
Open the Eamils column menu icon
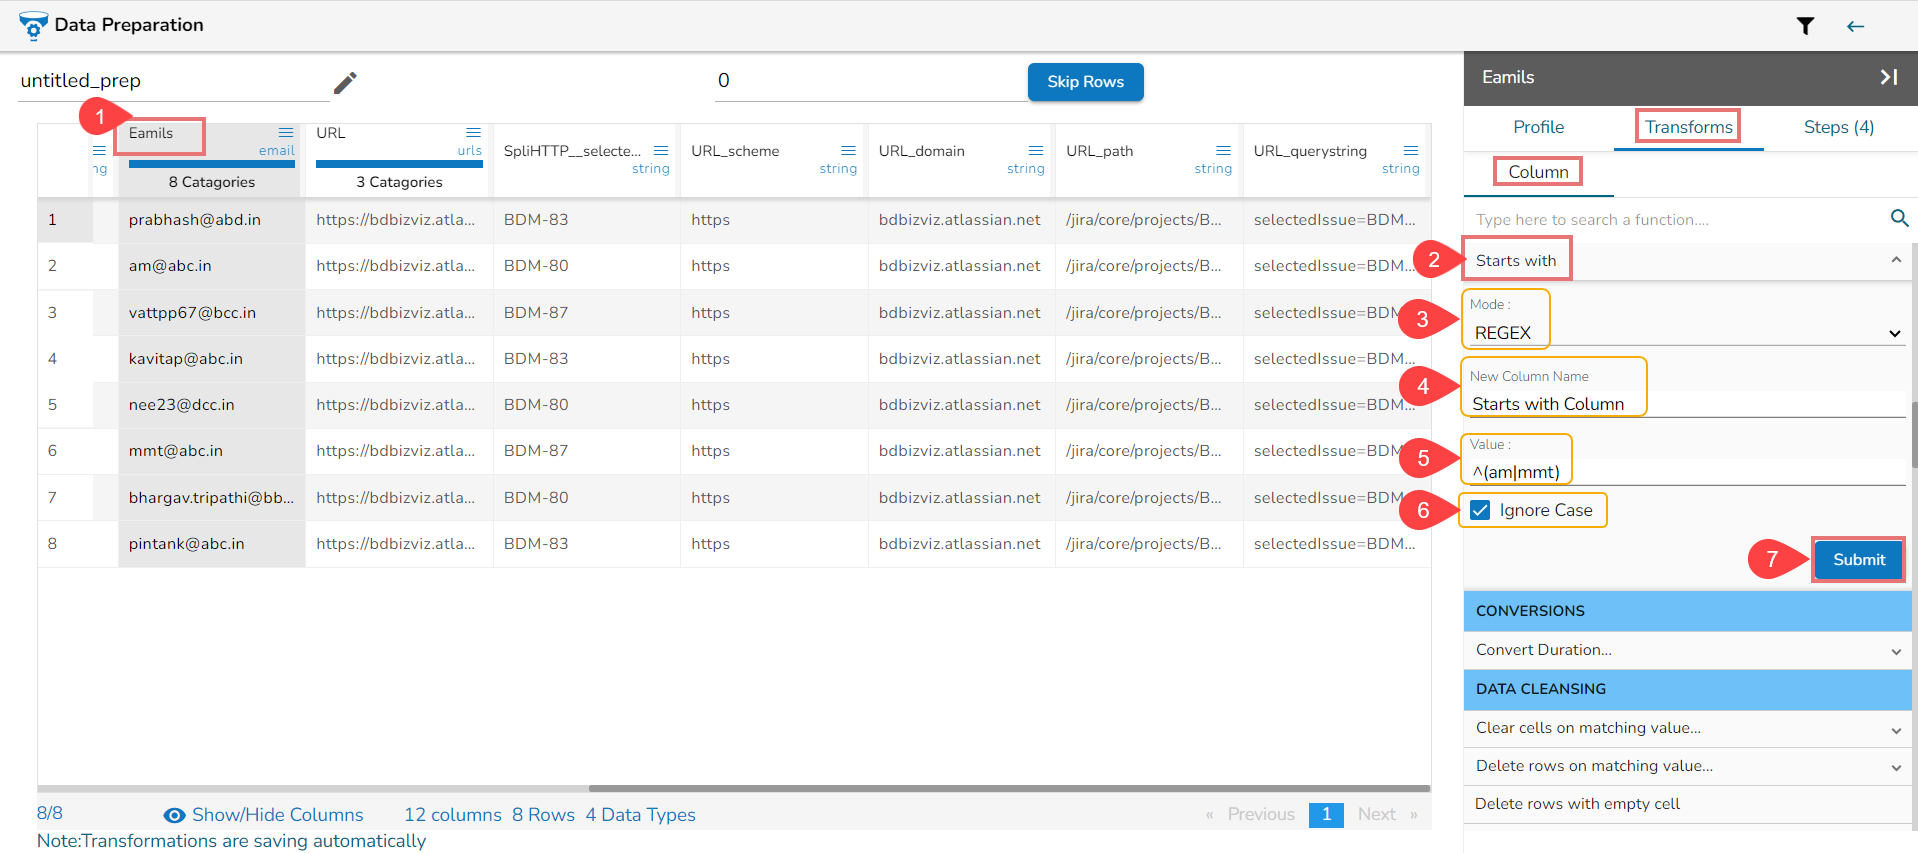tap(286, 132)
